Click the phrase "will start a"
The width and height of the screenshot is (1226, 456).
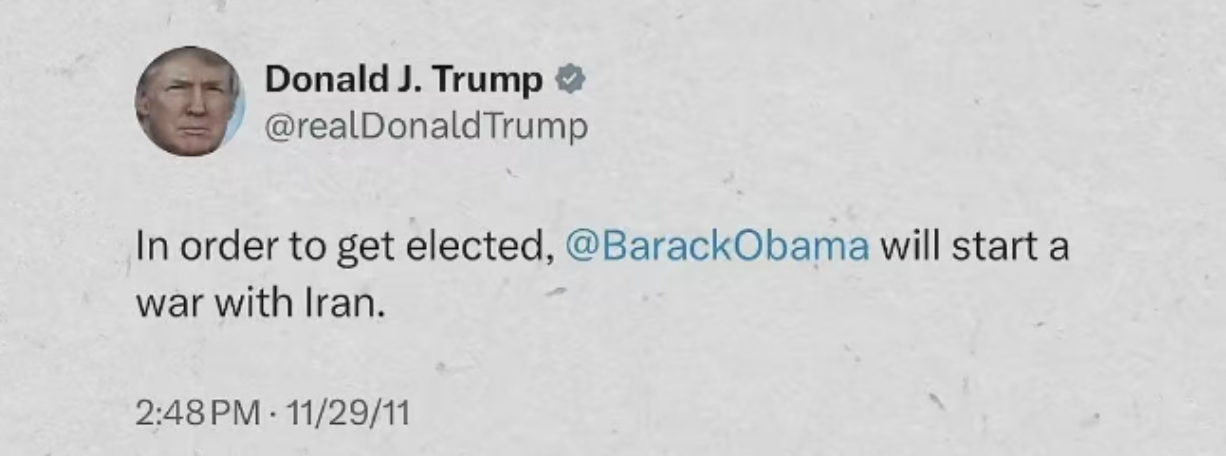click(974, 247)
